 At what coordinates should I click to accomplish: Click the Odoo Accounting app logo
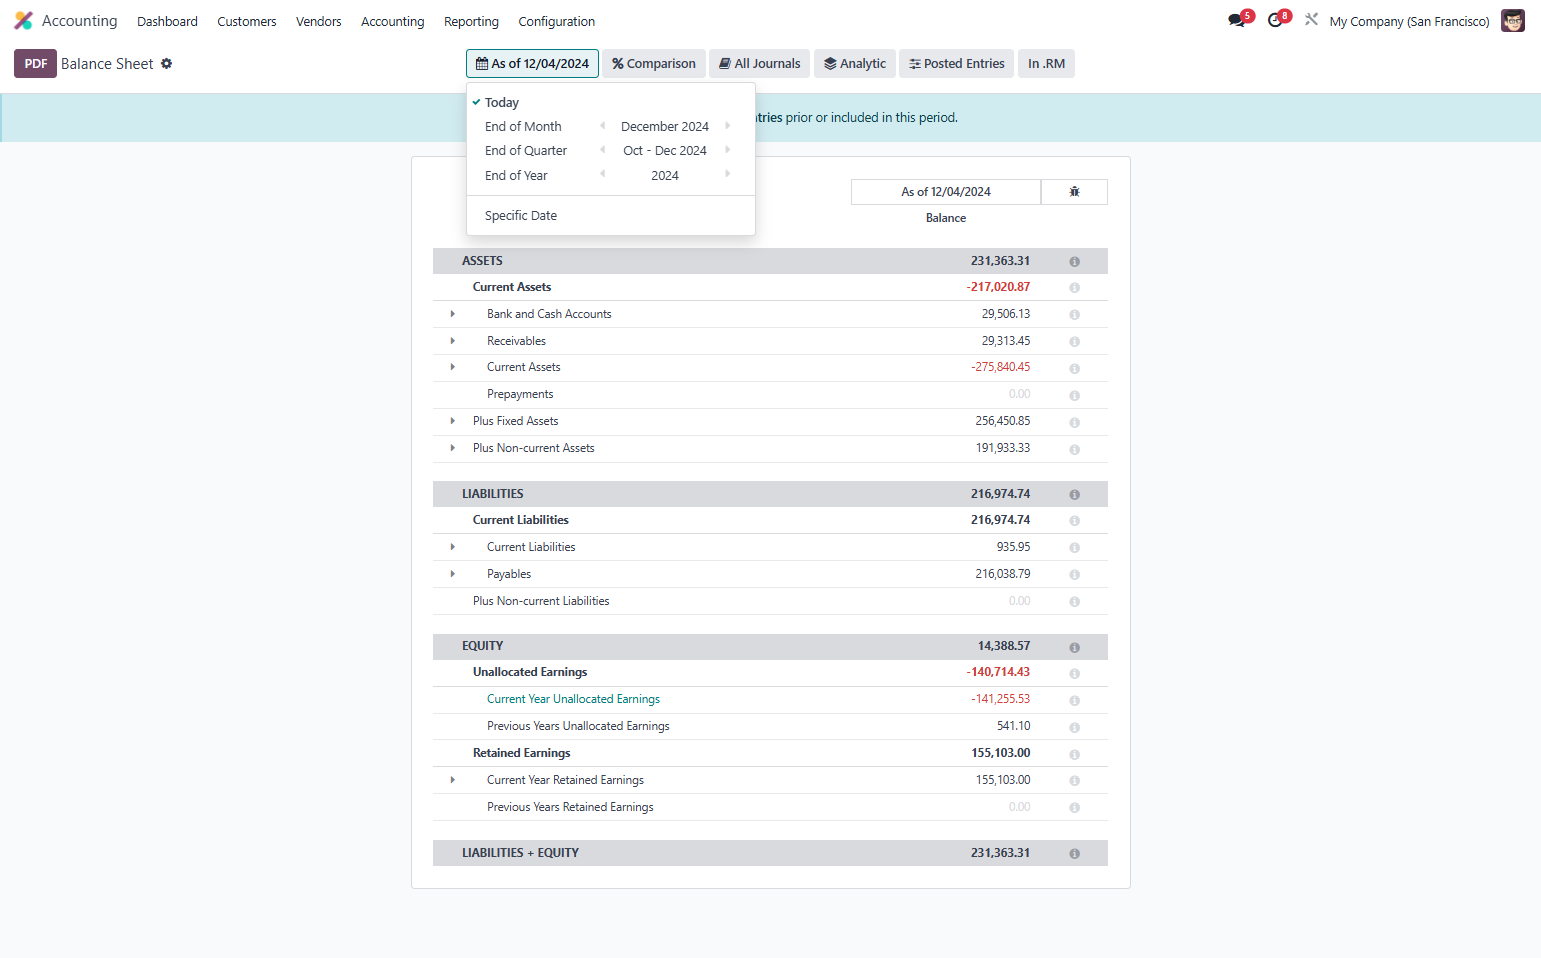pos(23,20)
